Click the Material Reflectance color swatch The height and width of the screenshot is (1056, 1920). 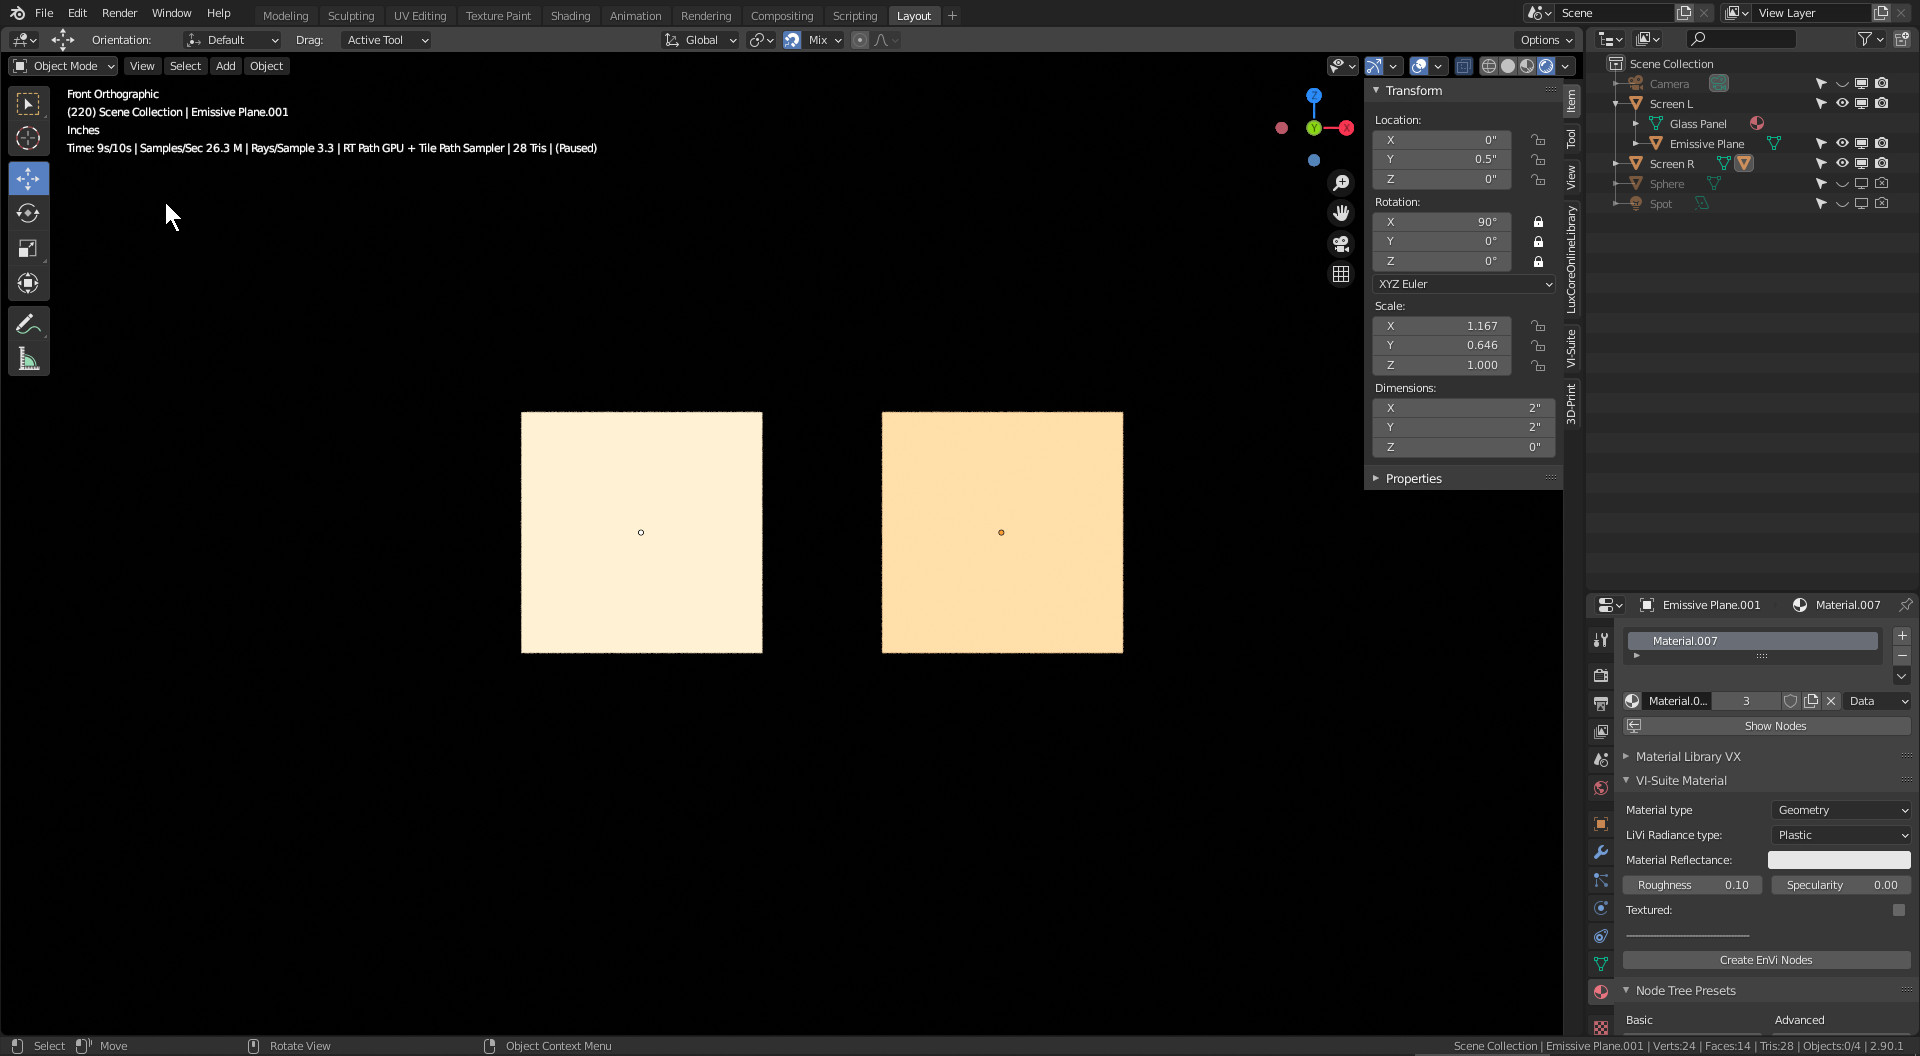(1838, 860)
